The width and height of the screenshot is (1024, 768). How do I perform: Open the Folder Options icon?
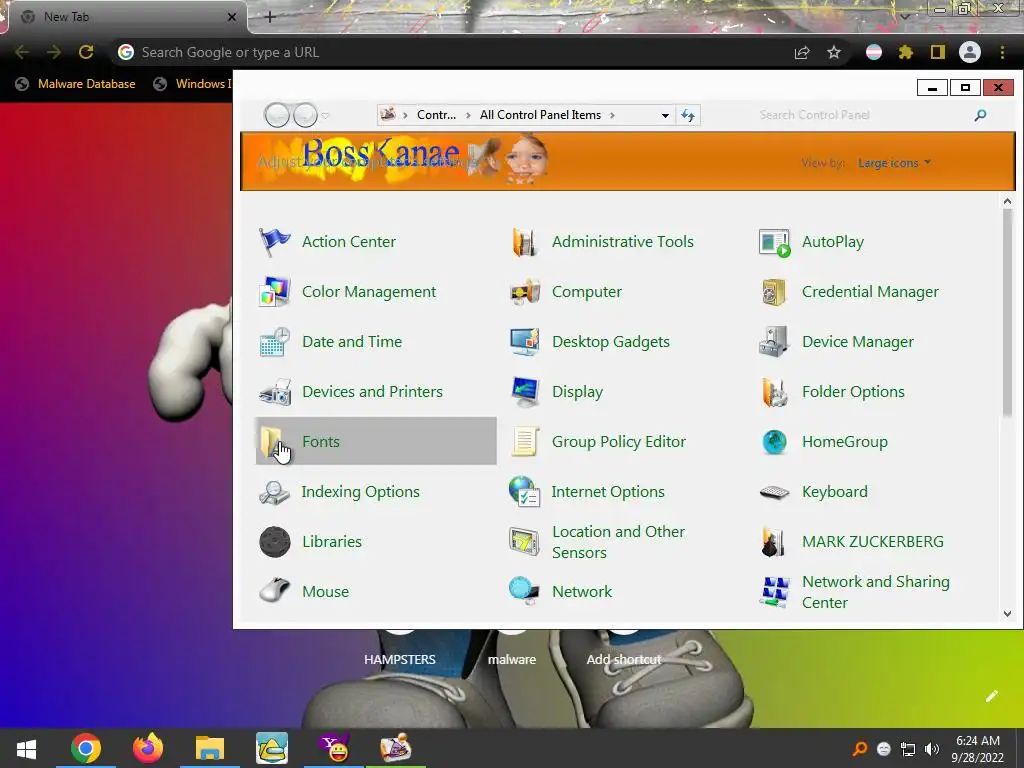click(x=775, y=392)
